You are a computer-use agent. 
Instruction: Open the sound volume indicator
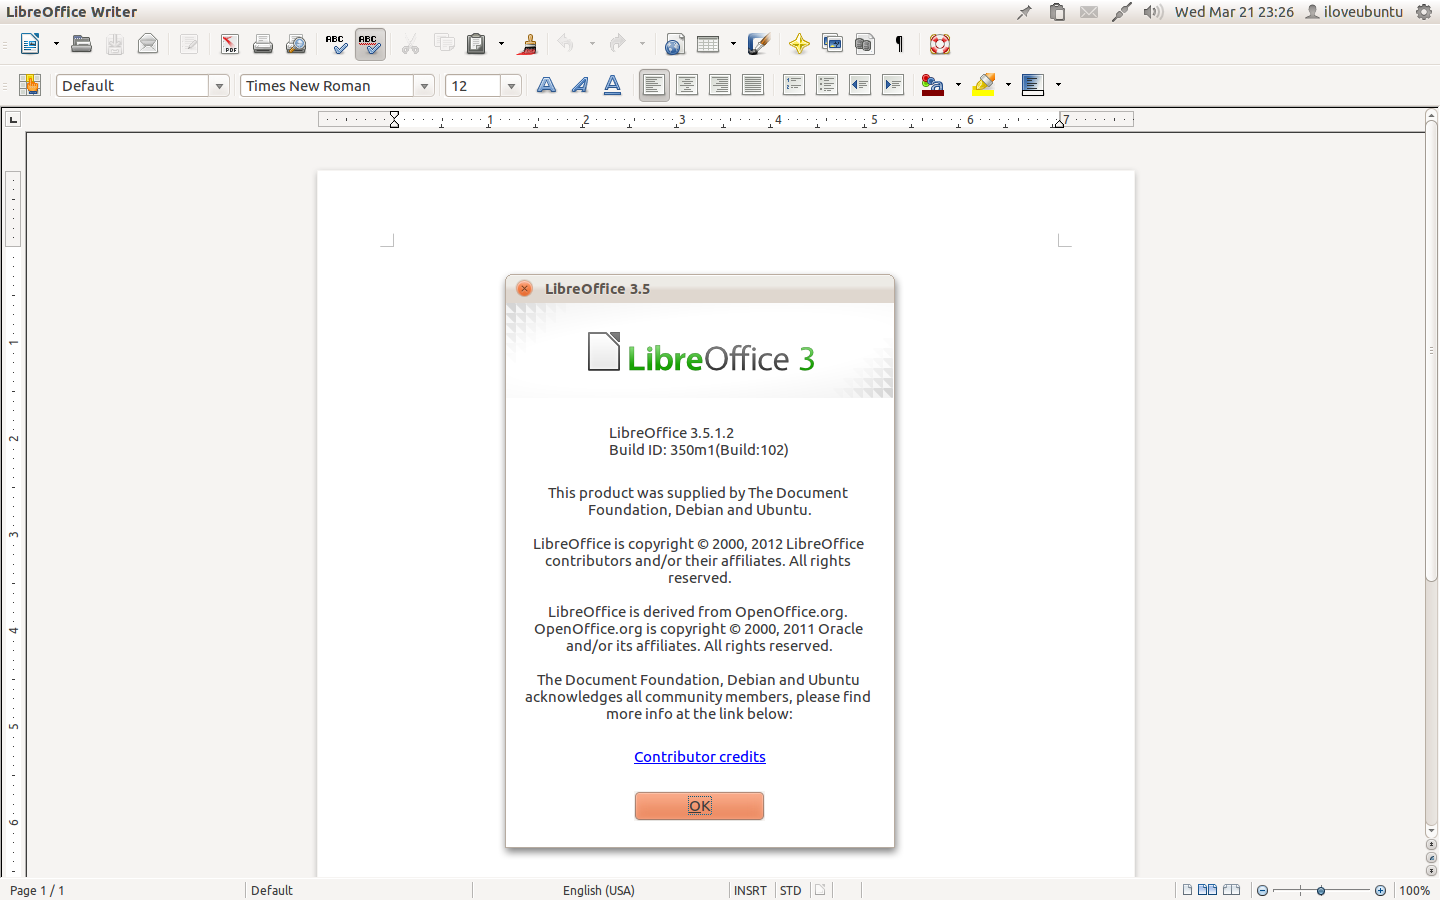point(1153,12)
